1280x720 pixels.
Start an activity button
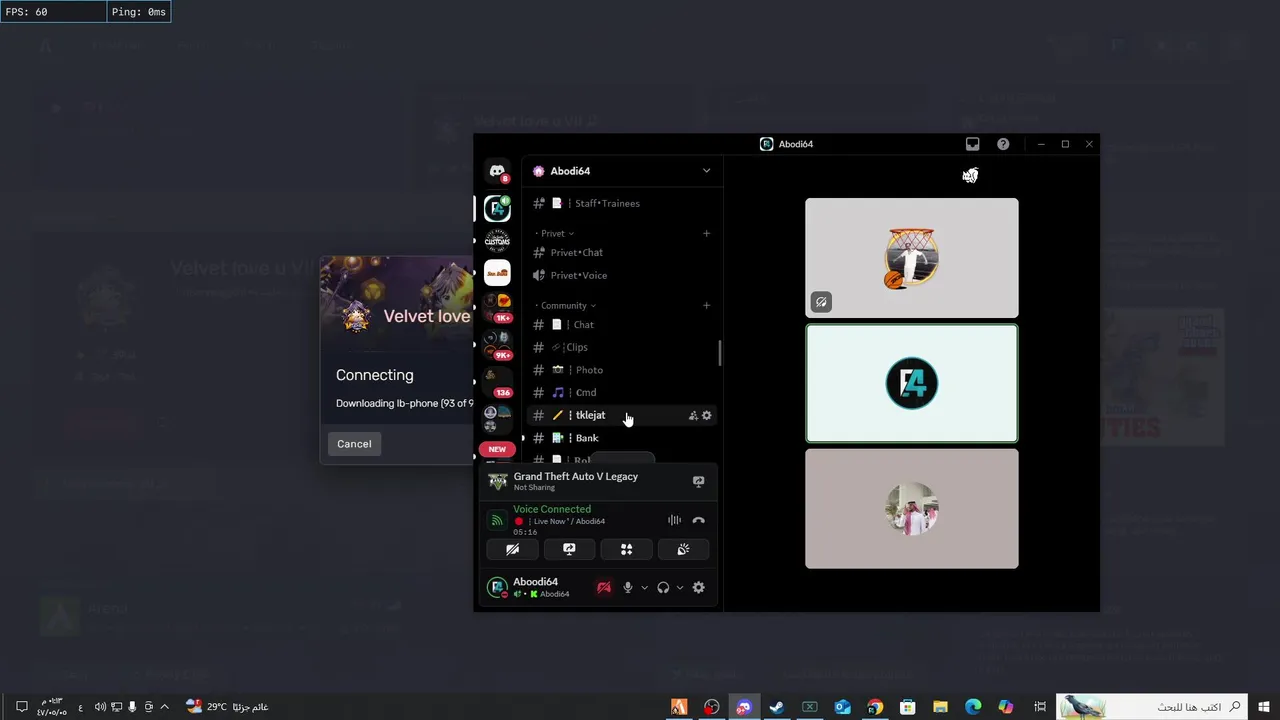click(x=626, y=549)
